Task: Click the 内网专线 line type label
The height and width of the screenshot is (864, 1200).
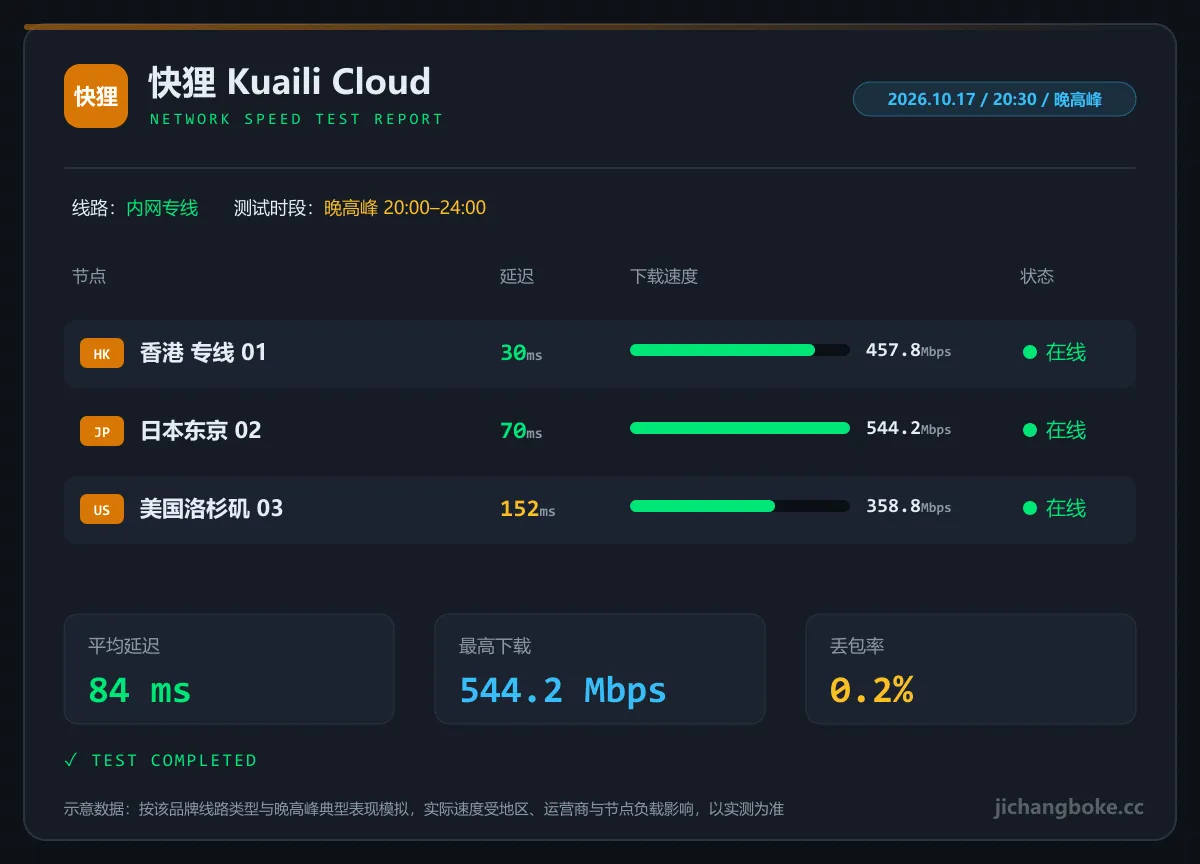Action: [x=162, y=208]
